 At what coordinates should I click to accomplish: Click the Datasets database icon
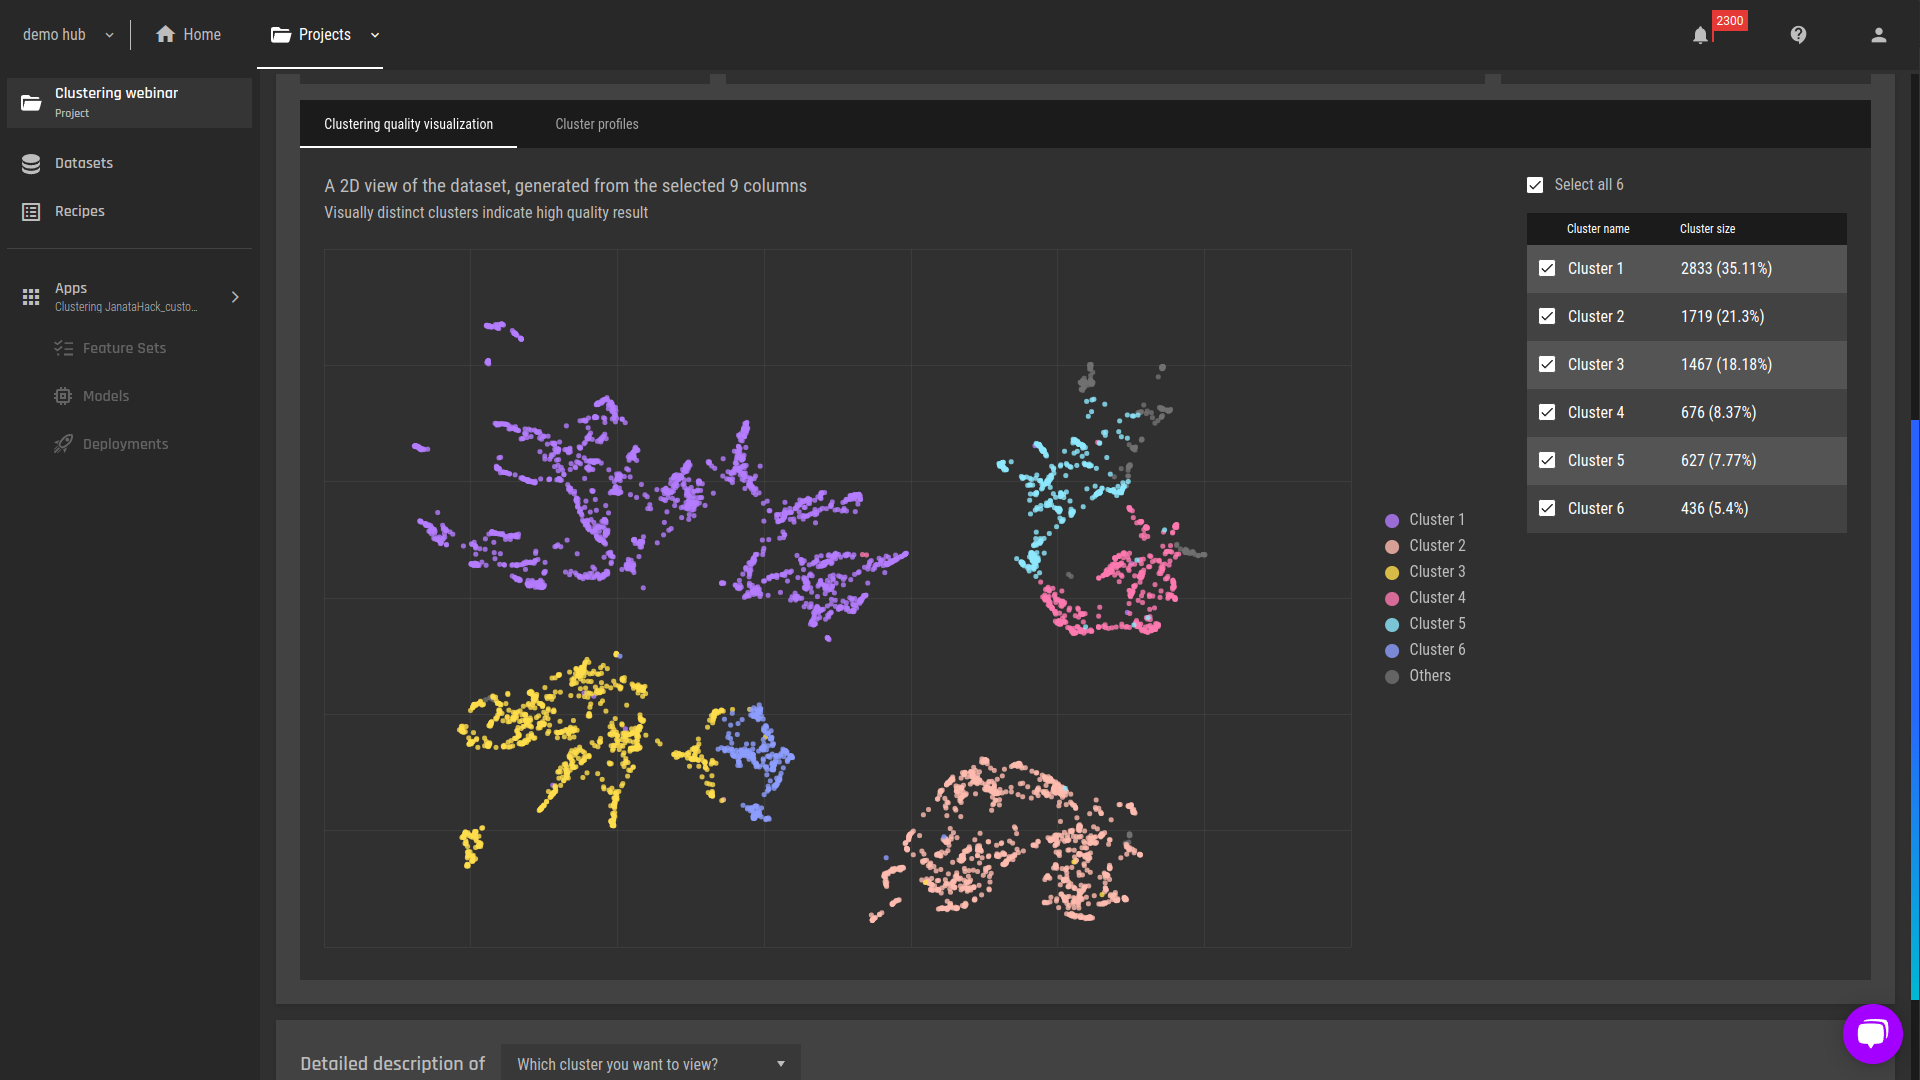coord(31,163)
